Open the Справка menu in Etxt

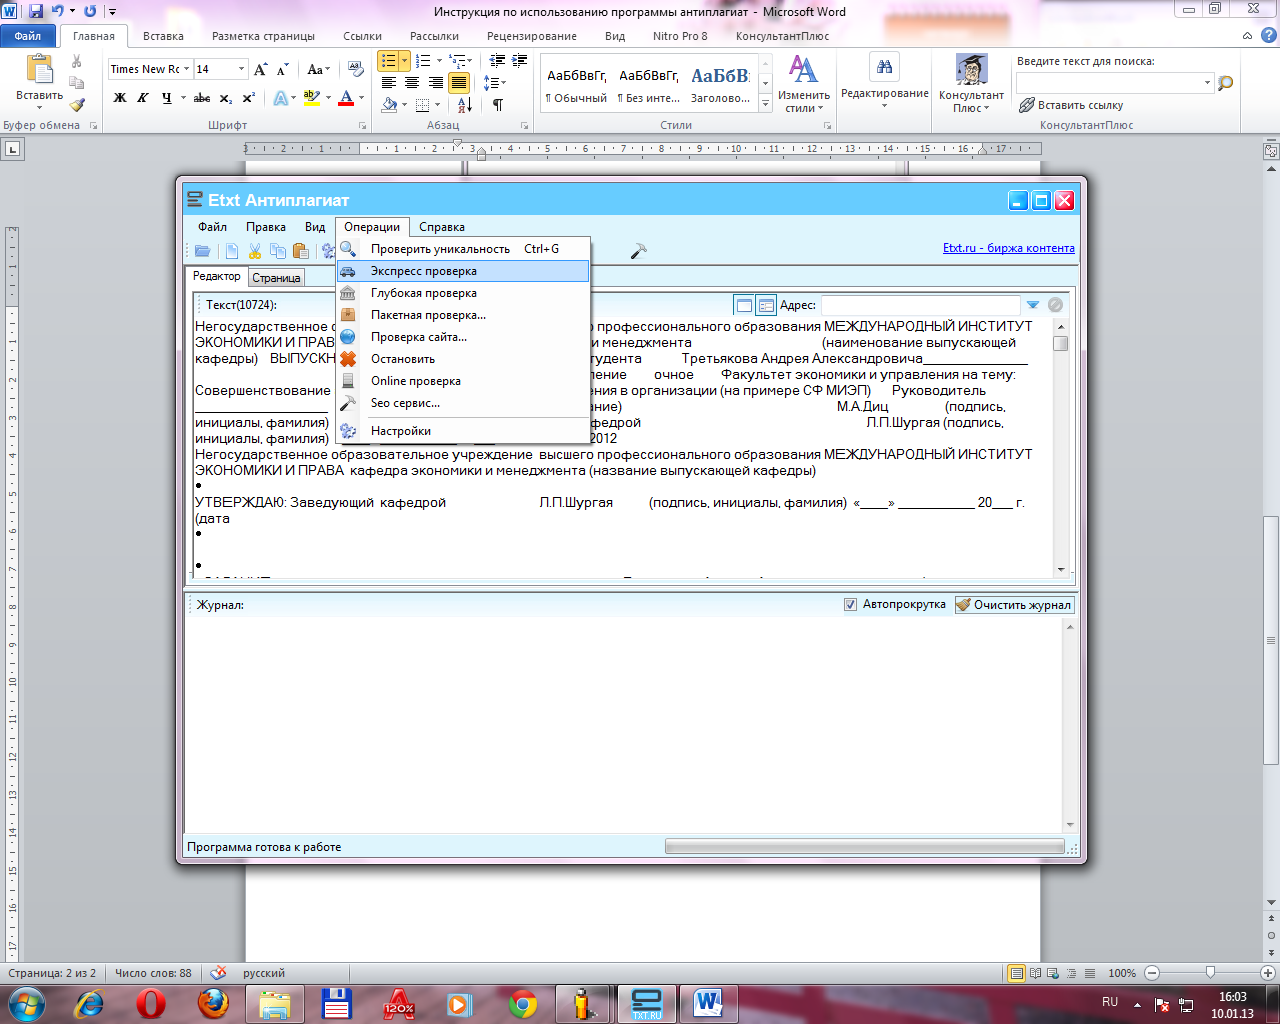pos(442,227)
